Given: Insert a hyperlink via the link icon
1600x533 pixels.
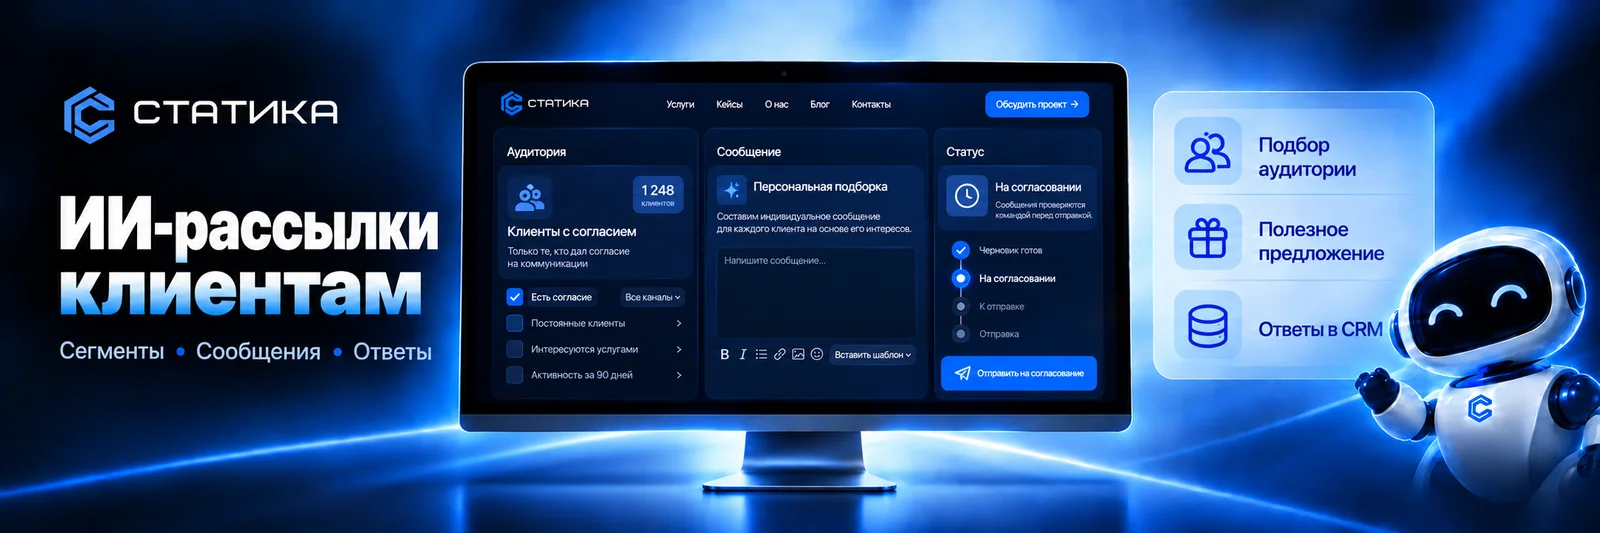Looking at the screenshot, I should click(x=780, y=354).
